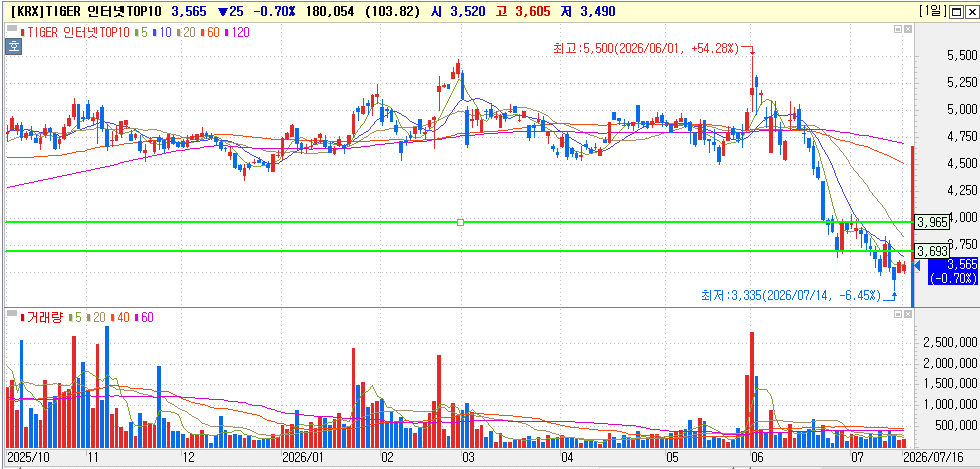Screen dimensions: 980x469
Task: Click the blue current-price arrow marker
Action: pyautogui.click(x=916, y=266)
